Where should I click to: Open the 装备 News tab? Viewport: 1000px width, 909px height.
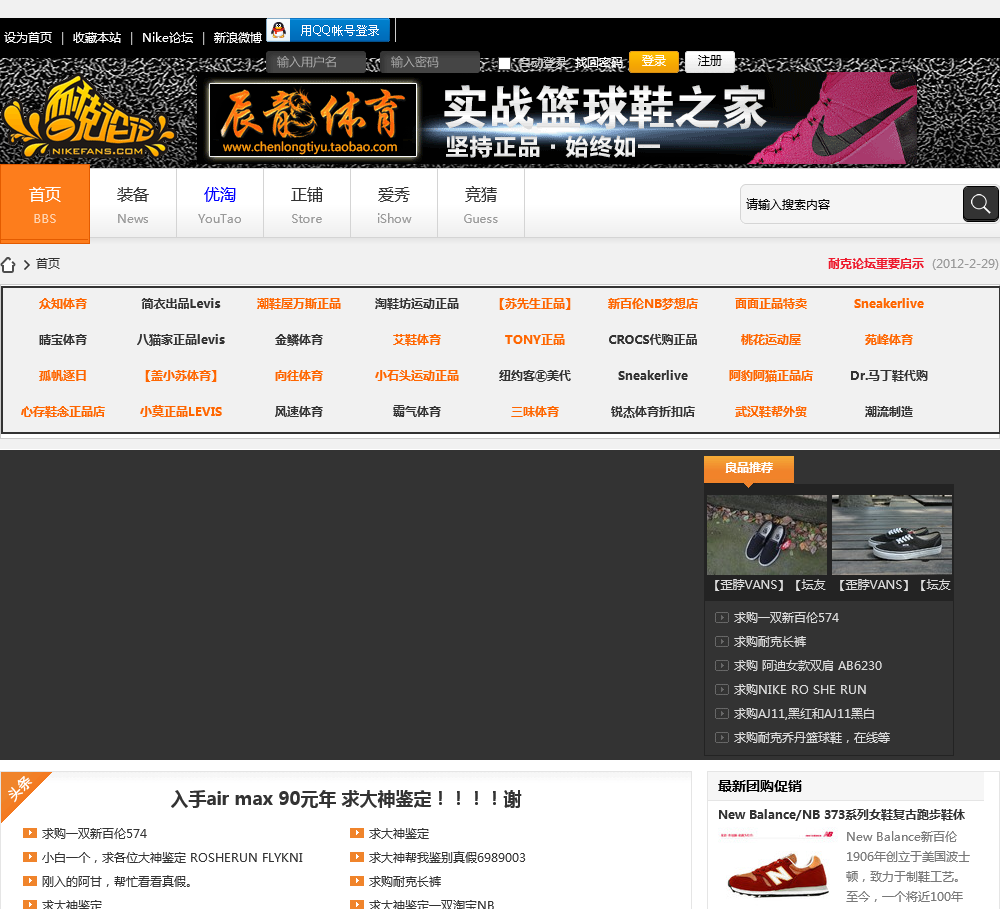pos(133,204)
